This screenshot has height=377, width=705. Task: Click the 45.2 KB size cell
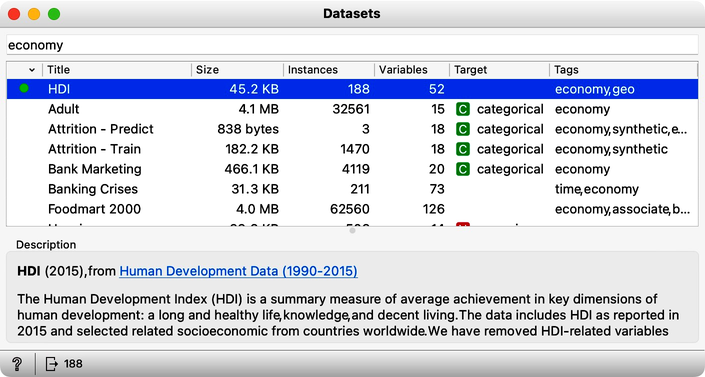tap(254, 89)
